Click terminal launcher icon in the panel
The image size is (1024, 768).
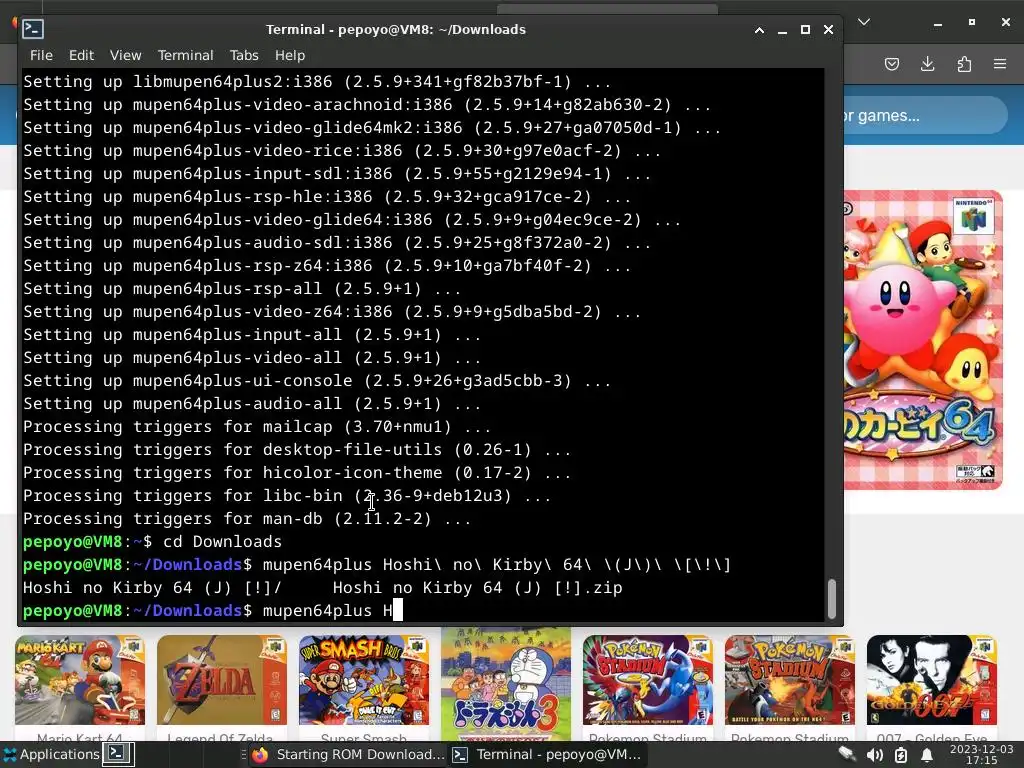[118, 754]
